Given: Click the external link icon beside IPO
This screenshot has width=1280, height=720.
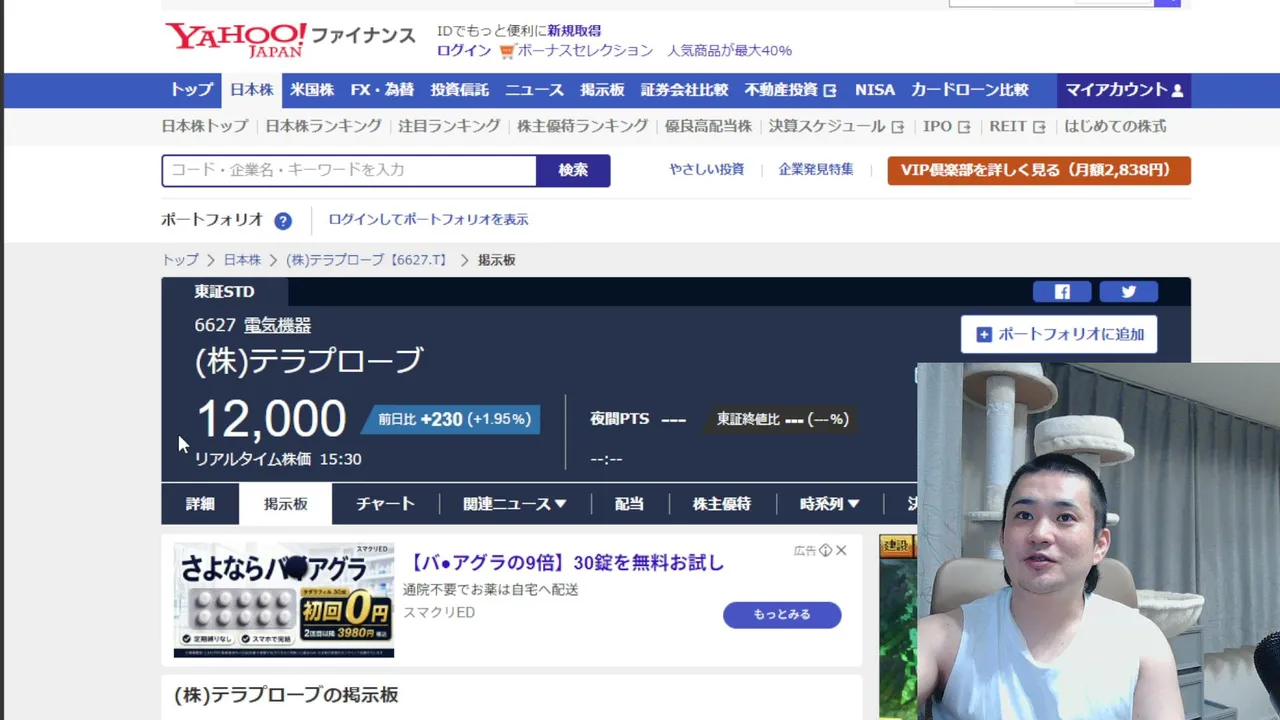Looking at the screenshot, I should (964, 127).
